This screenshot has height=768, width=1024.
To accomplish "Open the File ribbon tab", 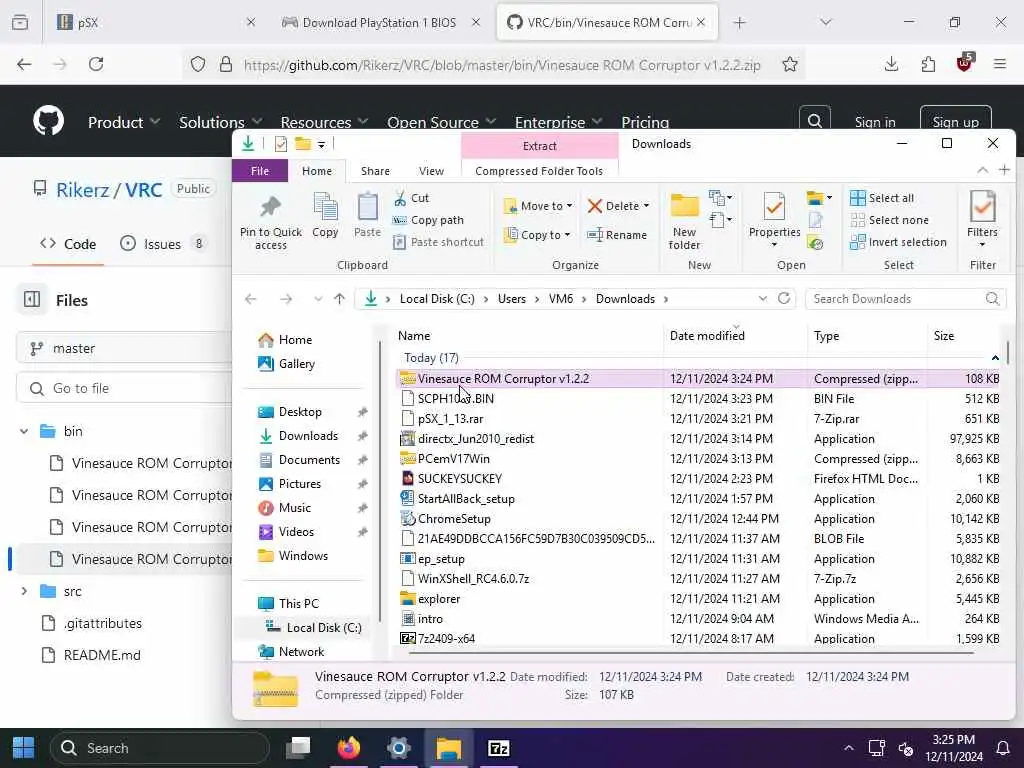I will coord(259,171).
